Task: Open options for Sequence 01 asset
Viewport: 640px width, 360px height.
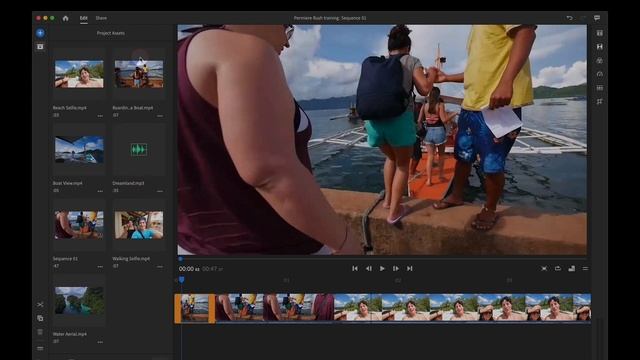Action: [x=100, y=267]
